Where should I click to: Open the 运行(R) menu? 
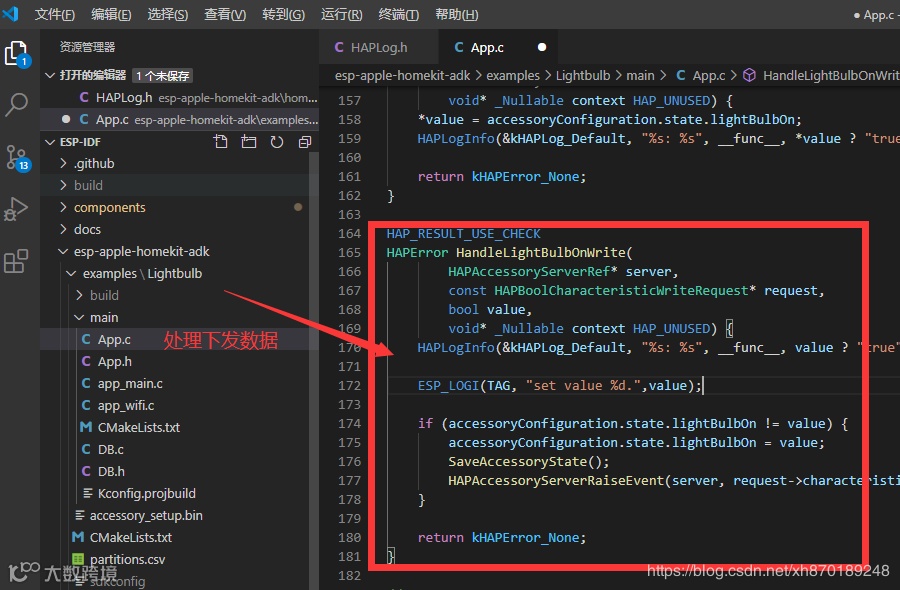tap(342, 14)
